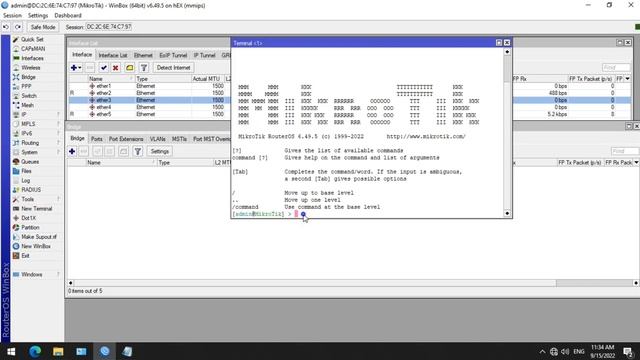This screenshot has height=360, width=640.
Task: Open Microsoft Edge from taskbar
Action: (35, 351)
